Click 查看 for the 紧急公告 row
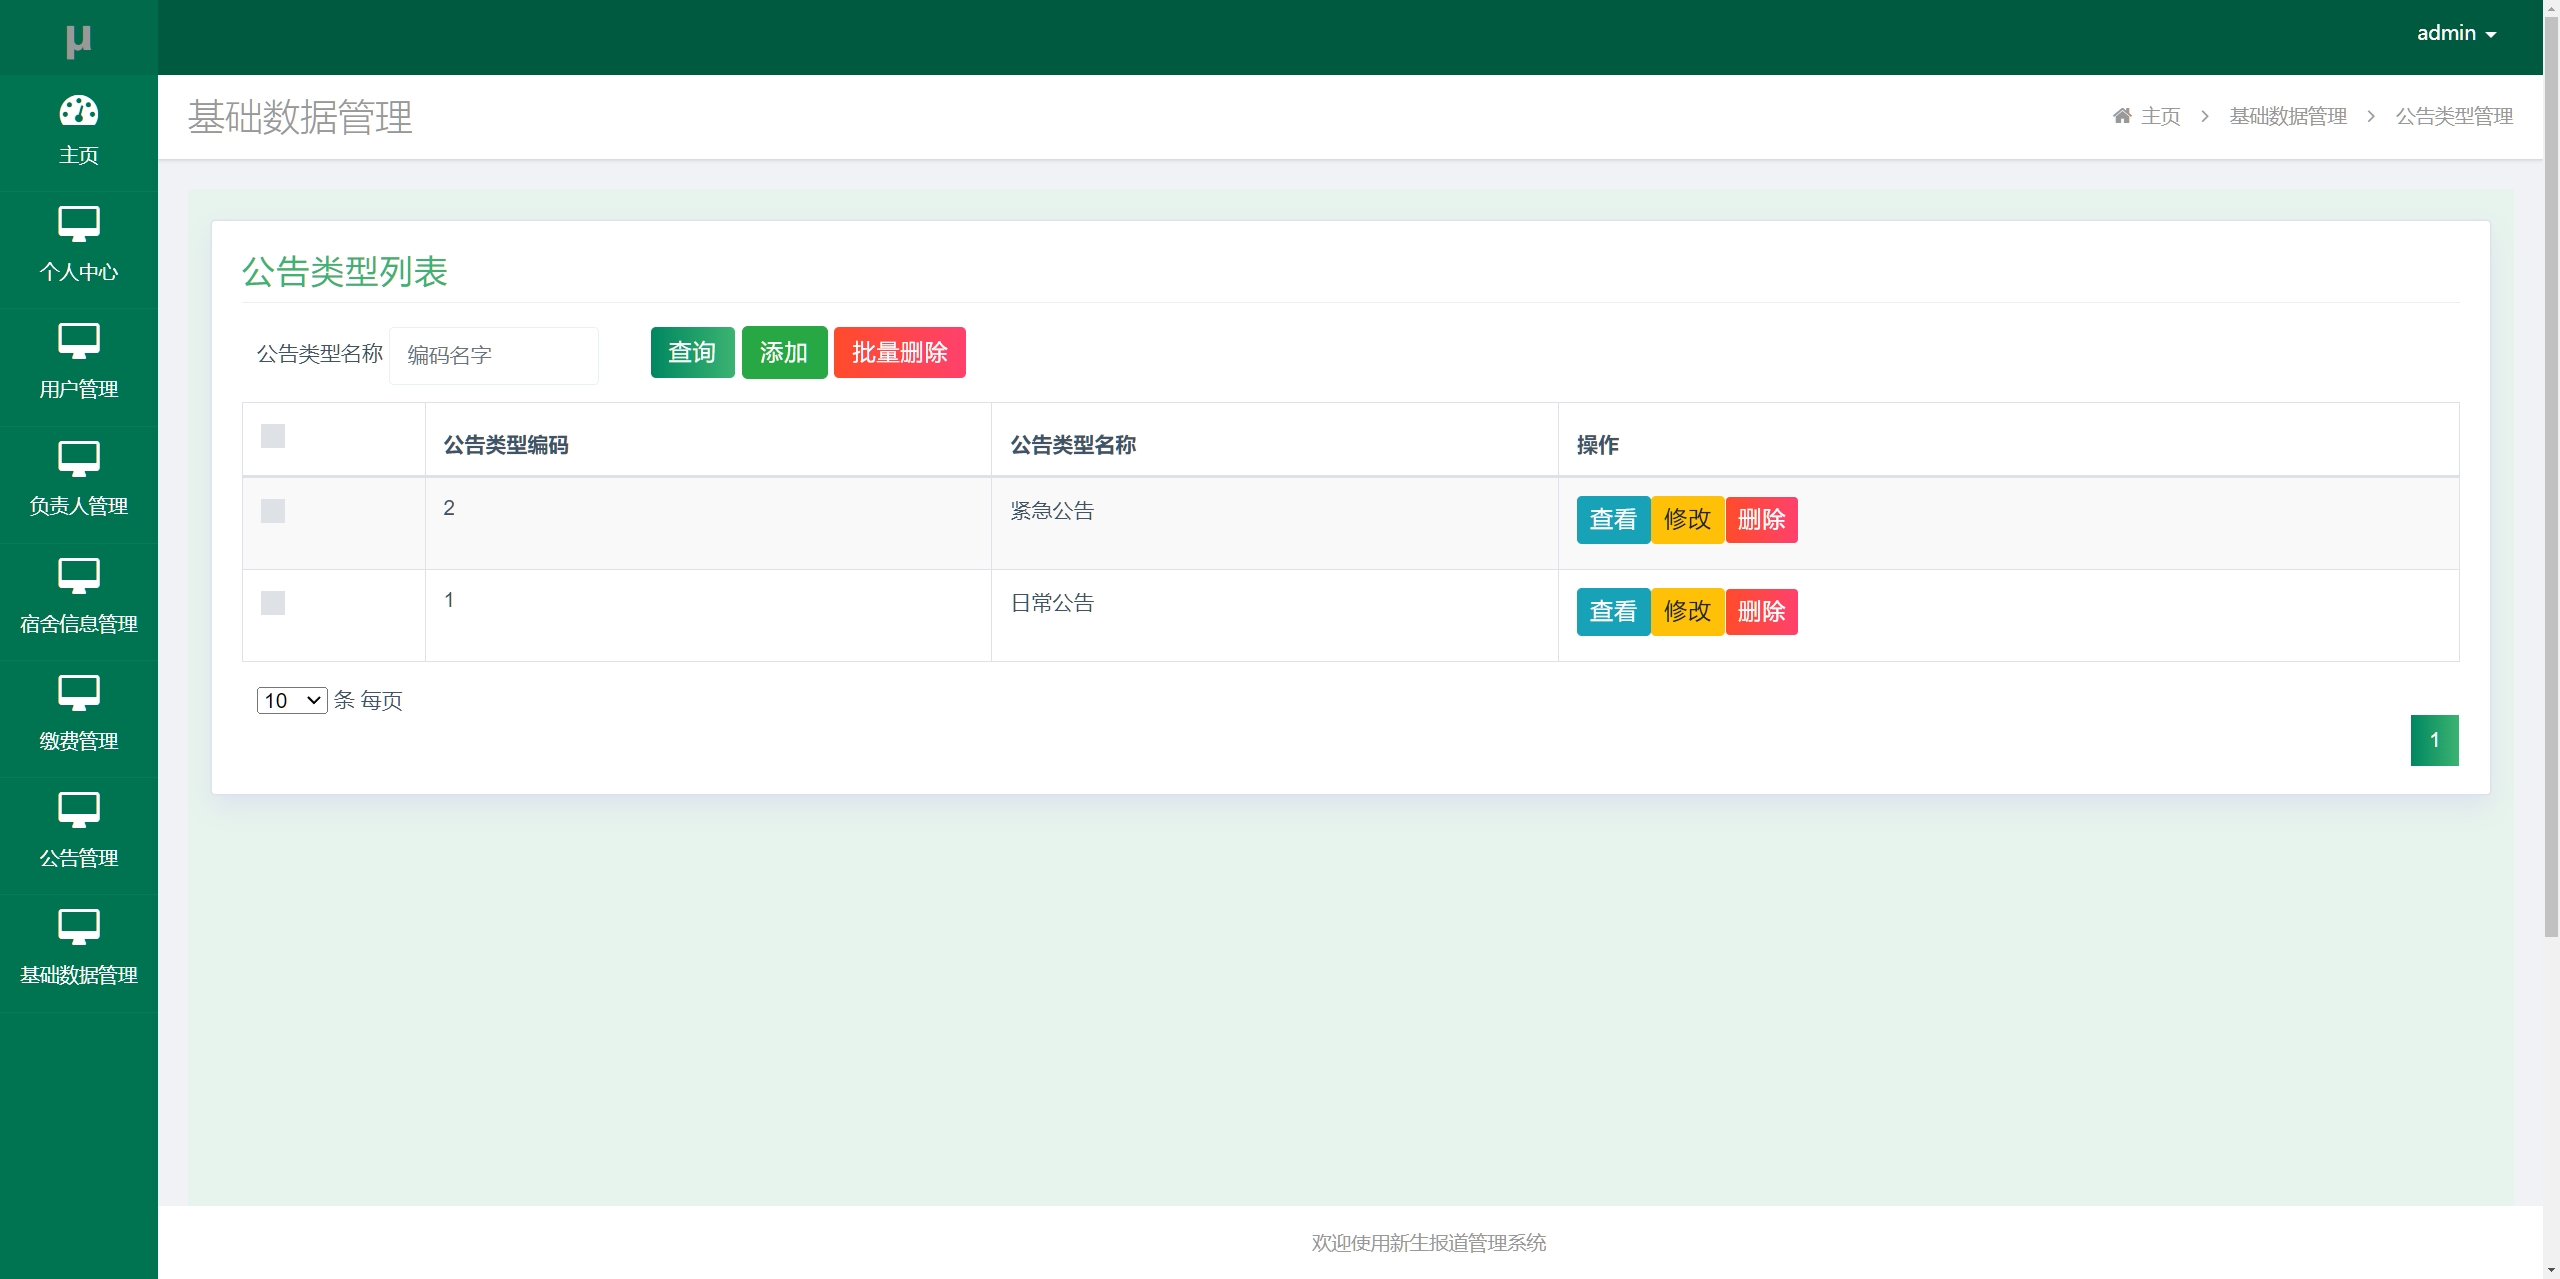Screen dimensions: 2560x1279 point(1613,520)
